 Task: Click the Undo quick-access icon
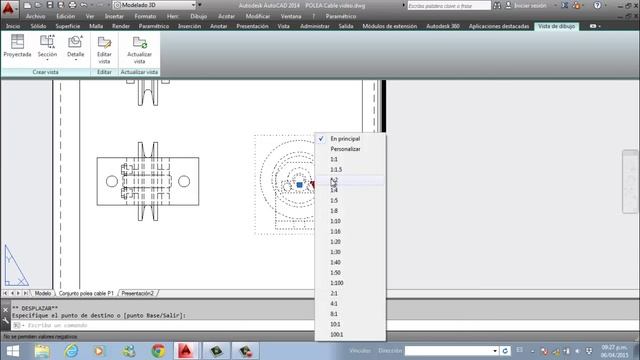click(x=84, y=5)
